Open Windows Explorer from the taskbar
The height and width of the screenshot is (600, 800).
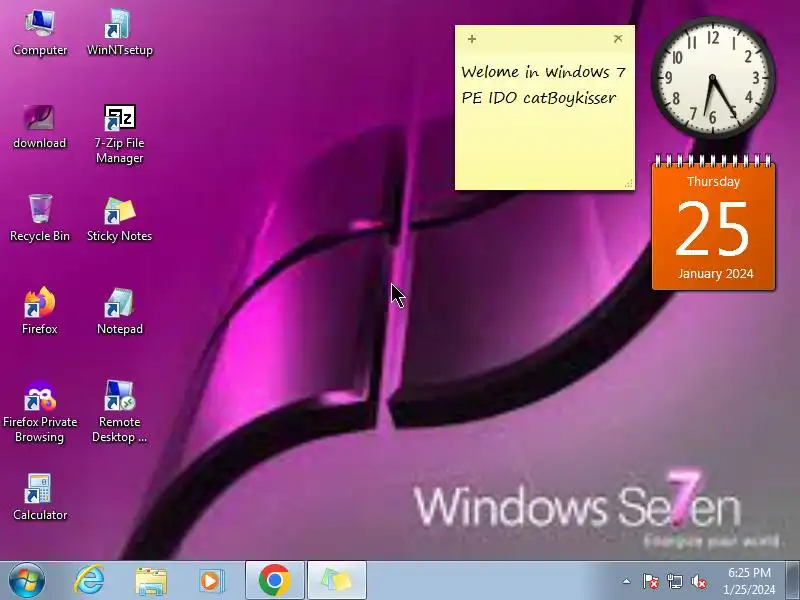pos(151,581)
